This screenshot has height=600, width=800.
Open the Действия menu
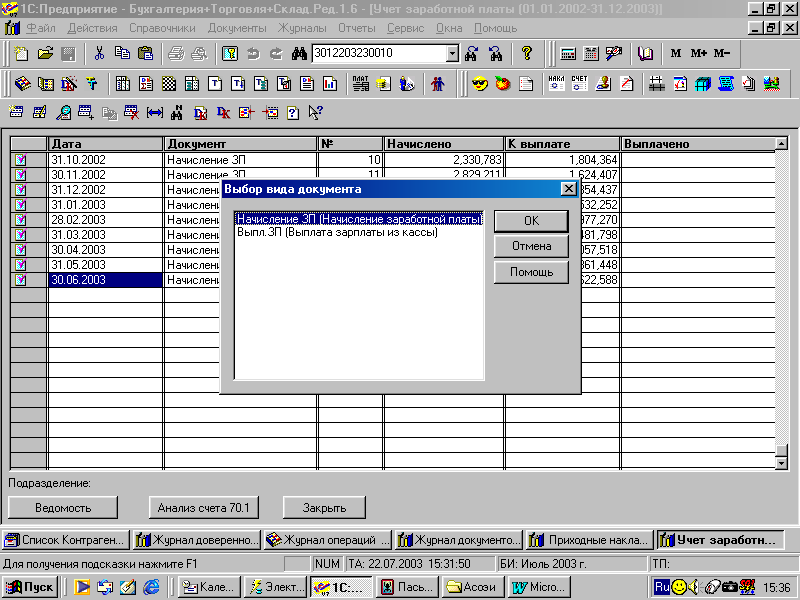(92, 28)
